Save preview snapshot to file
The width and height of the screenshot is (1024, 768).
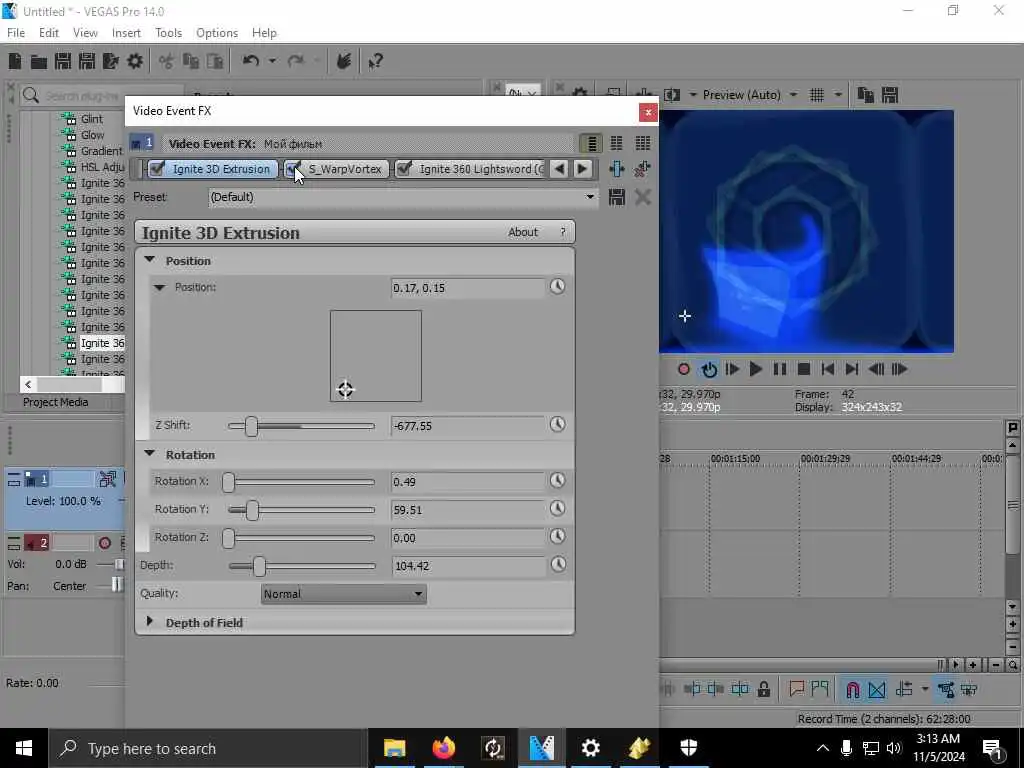click(890, 95)
